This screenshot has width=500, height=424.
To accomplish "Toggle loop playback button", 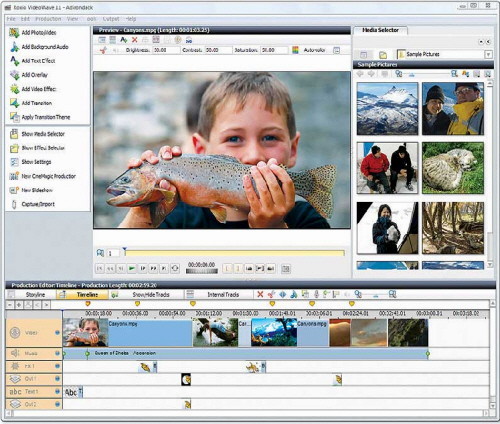I will coord(175,268).
